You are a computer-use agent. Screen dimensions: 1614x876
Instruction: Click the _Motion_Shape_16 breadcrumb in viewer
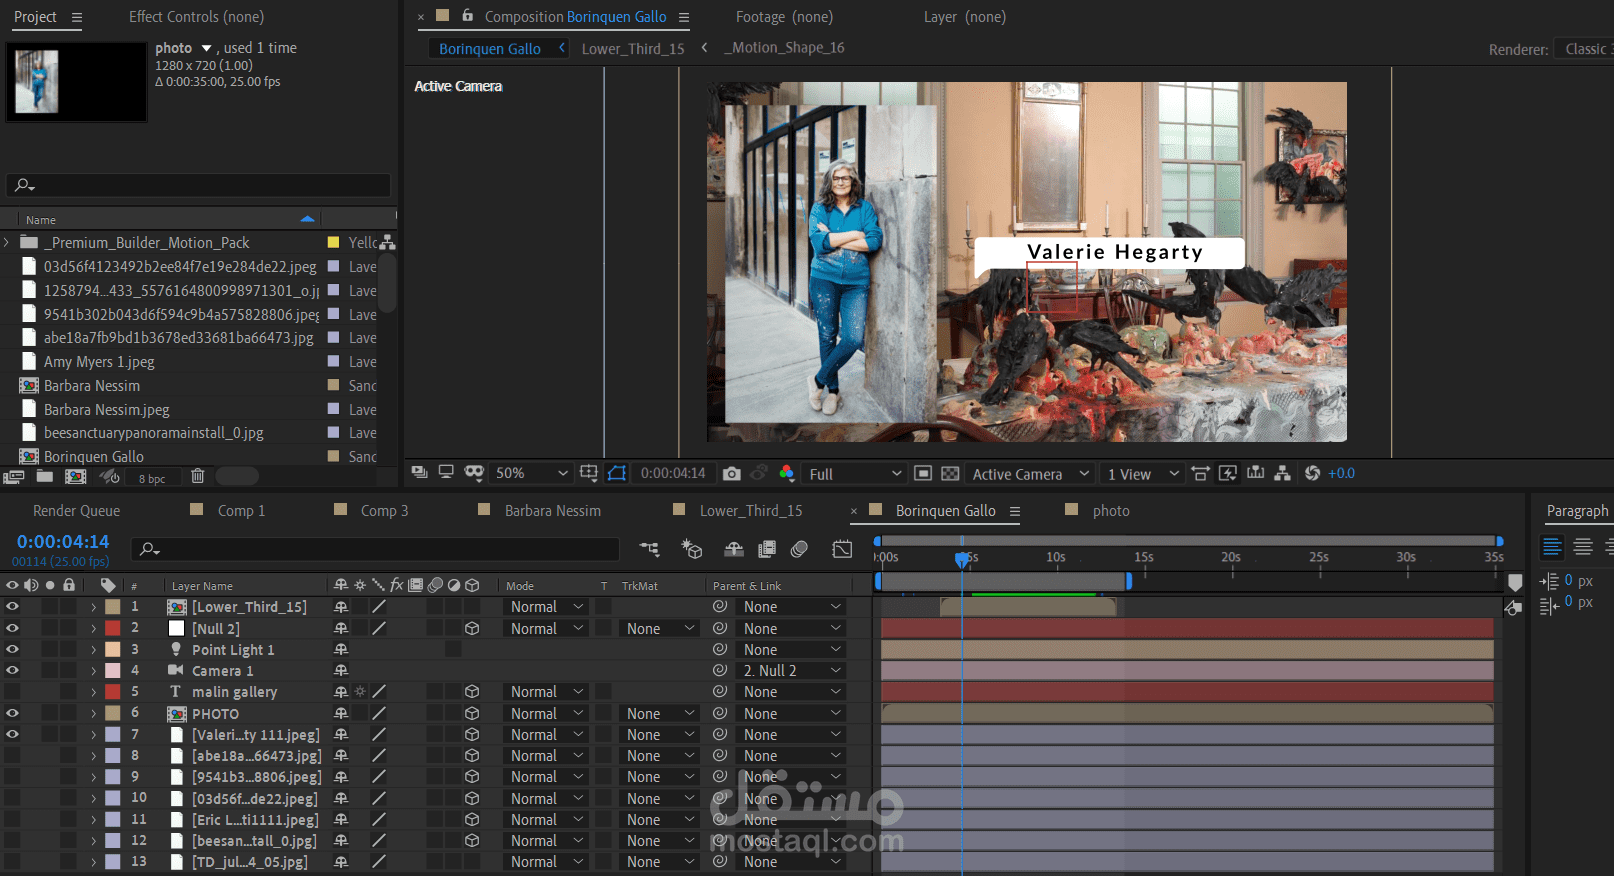pos(785,48)
